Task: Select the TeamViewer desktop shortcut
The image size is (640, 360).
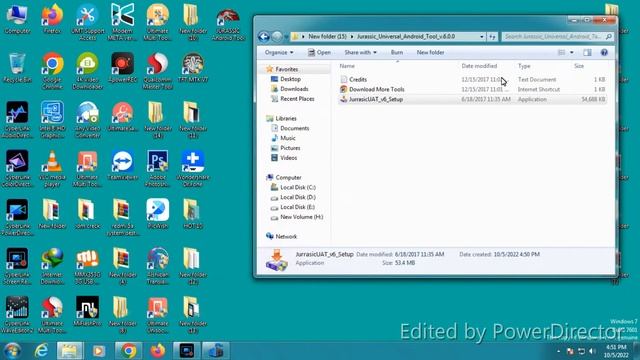Action: click(122, 166)
